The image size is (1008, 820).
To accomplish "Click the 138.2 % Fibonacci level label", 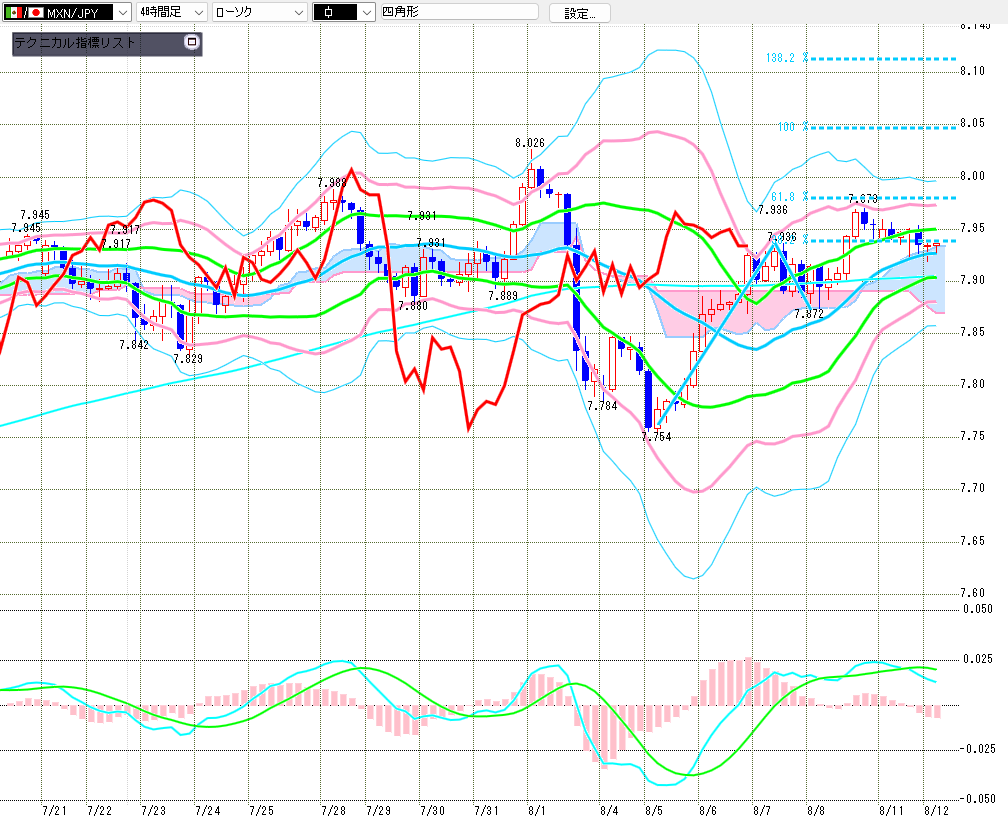I will [x=787, y=58].
